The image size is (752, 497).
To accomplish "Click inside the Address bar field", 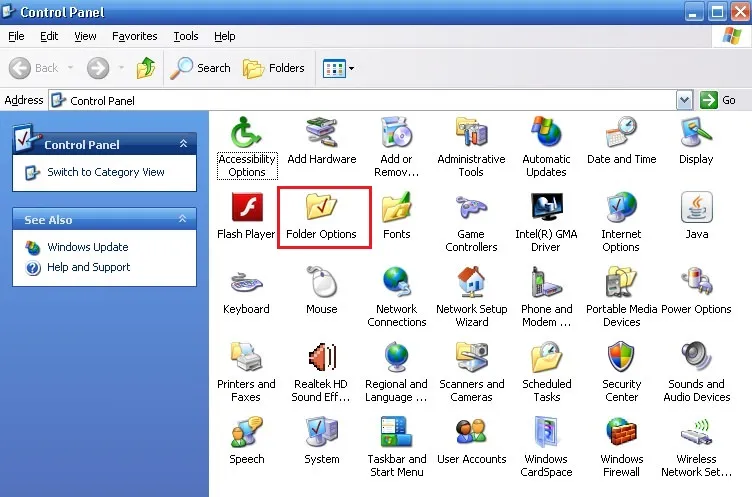I will (363, 100).
